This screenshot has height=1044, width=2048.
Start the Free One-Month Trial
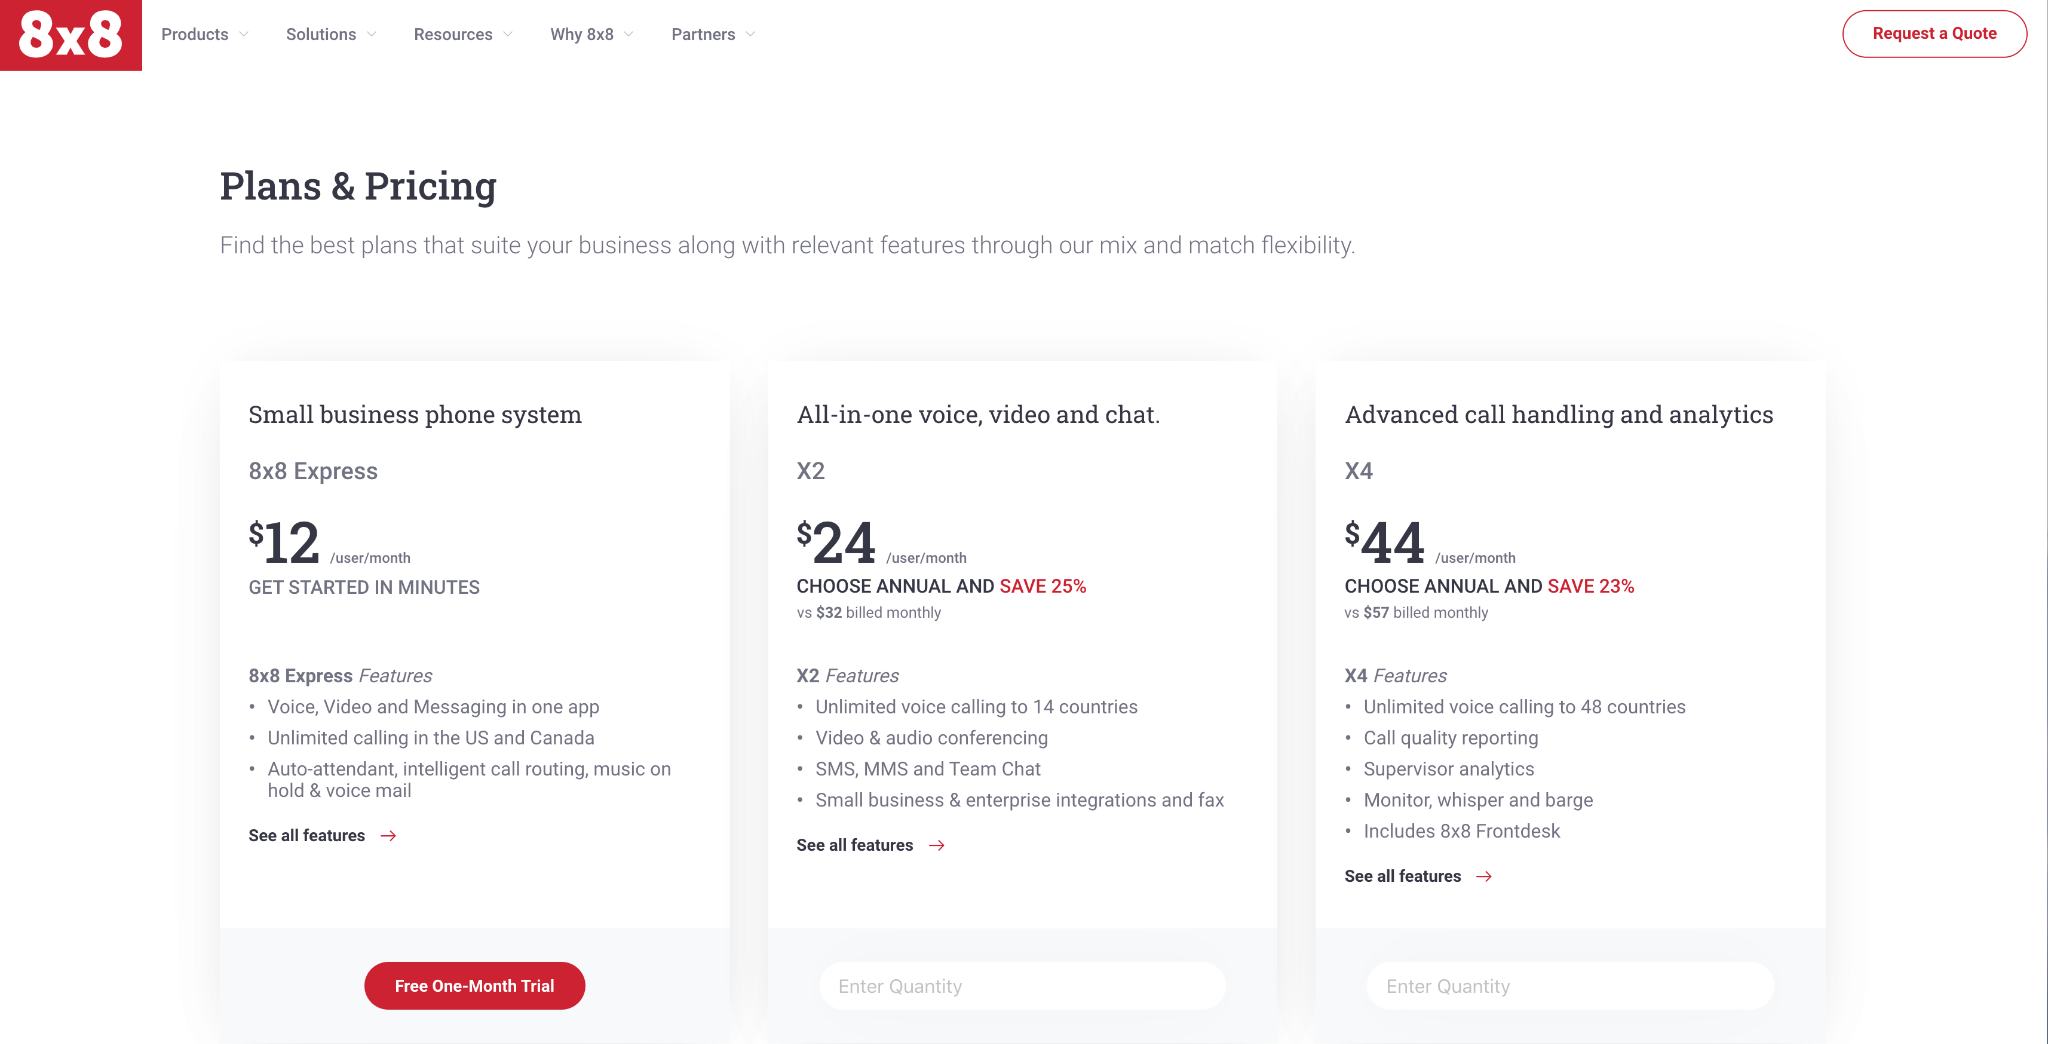coord(474,986)
